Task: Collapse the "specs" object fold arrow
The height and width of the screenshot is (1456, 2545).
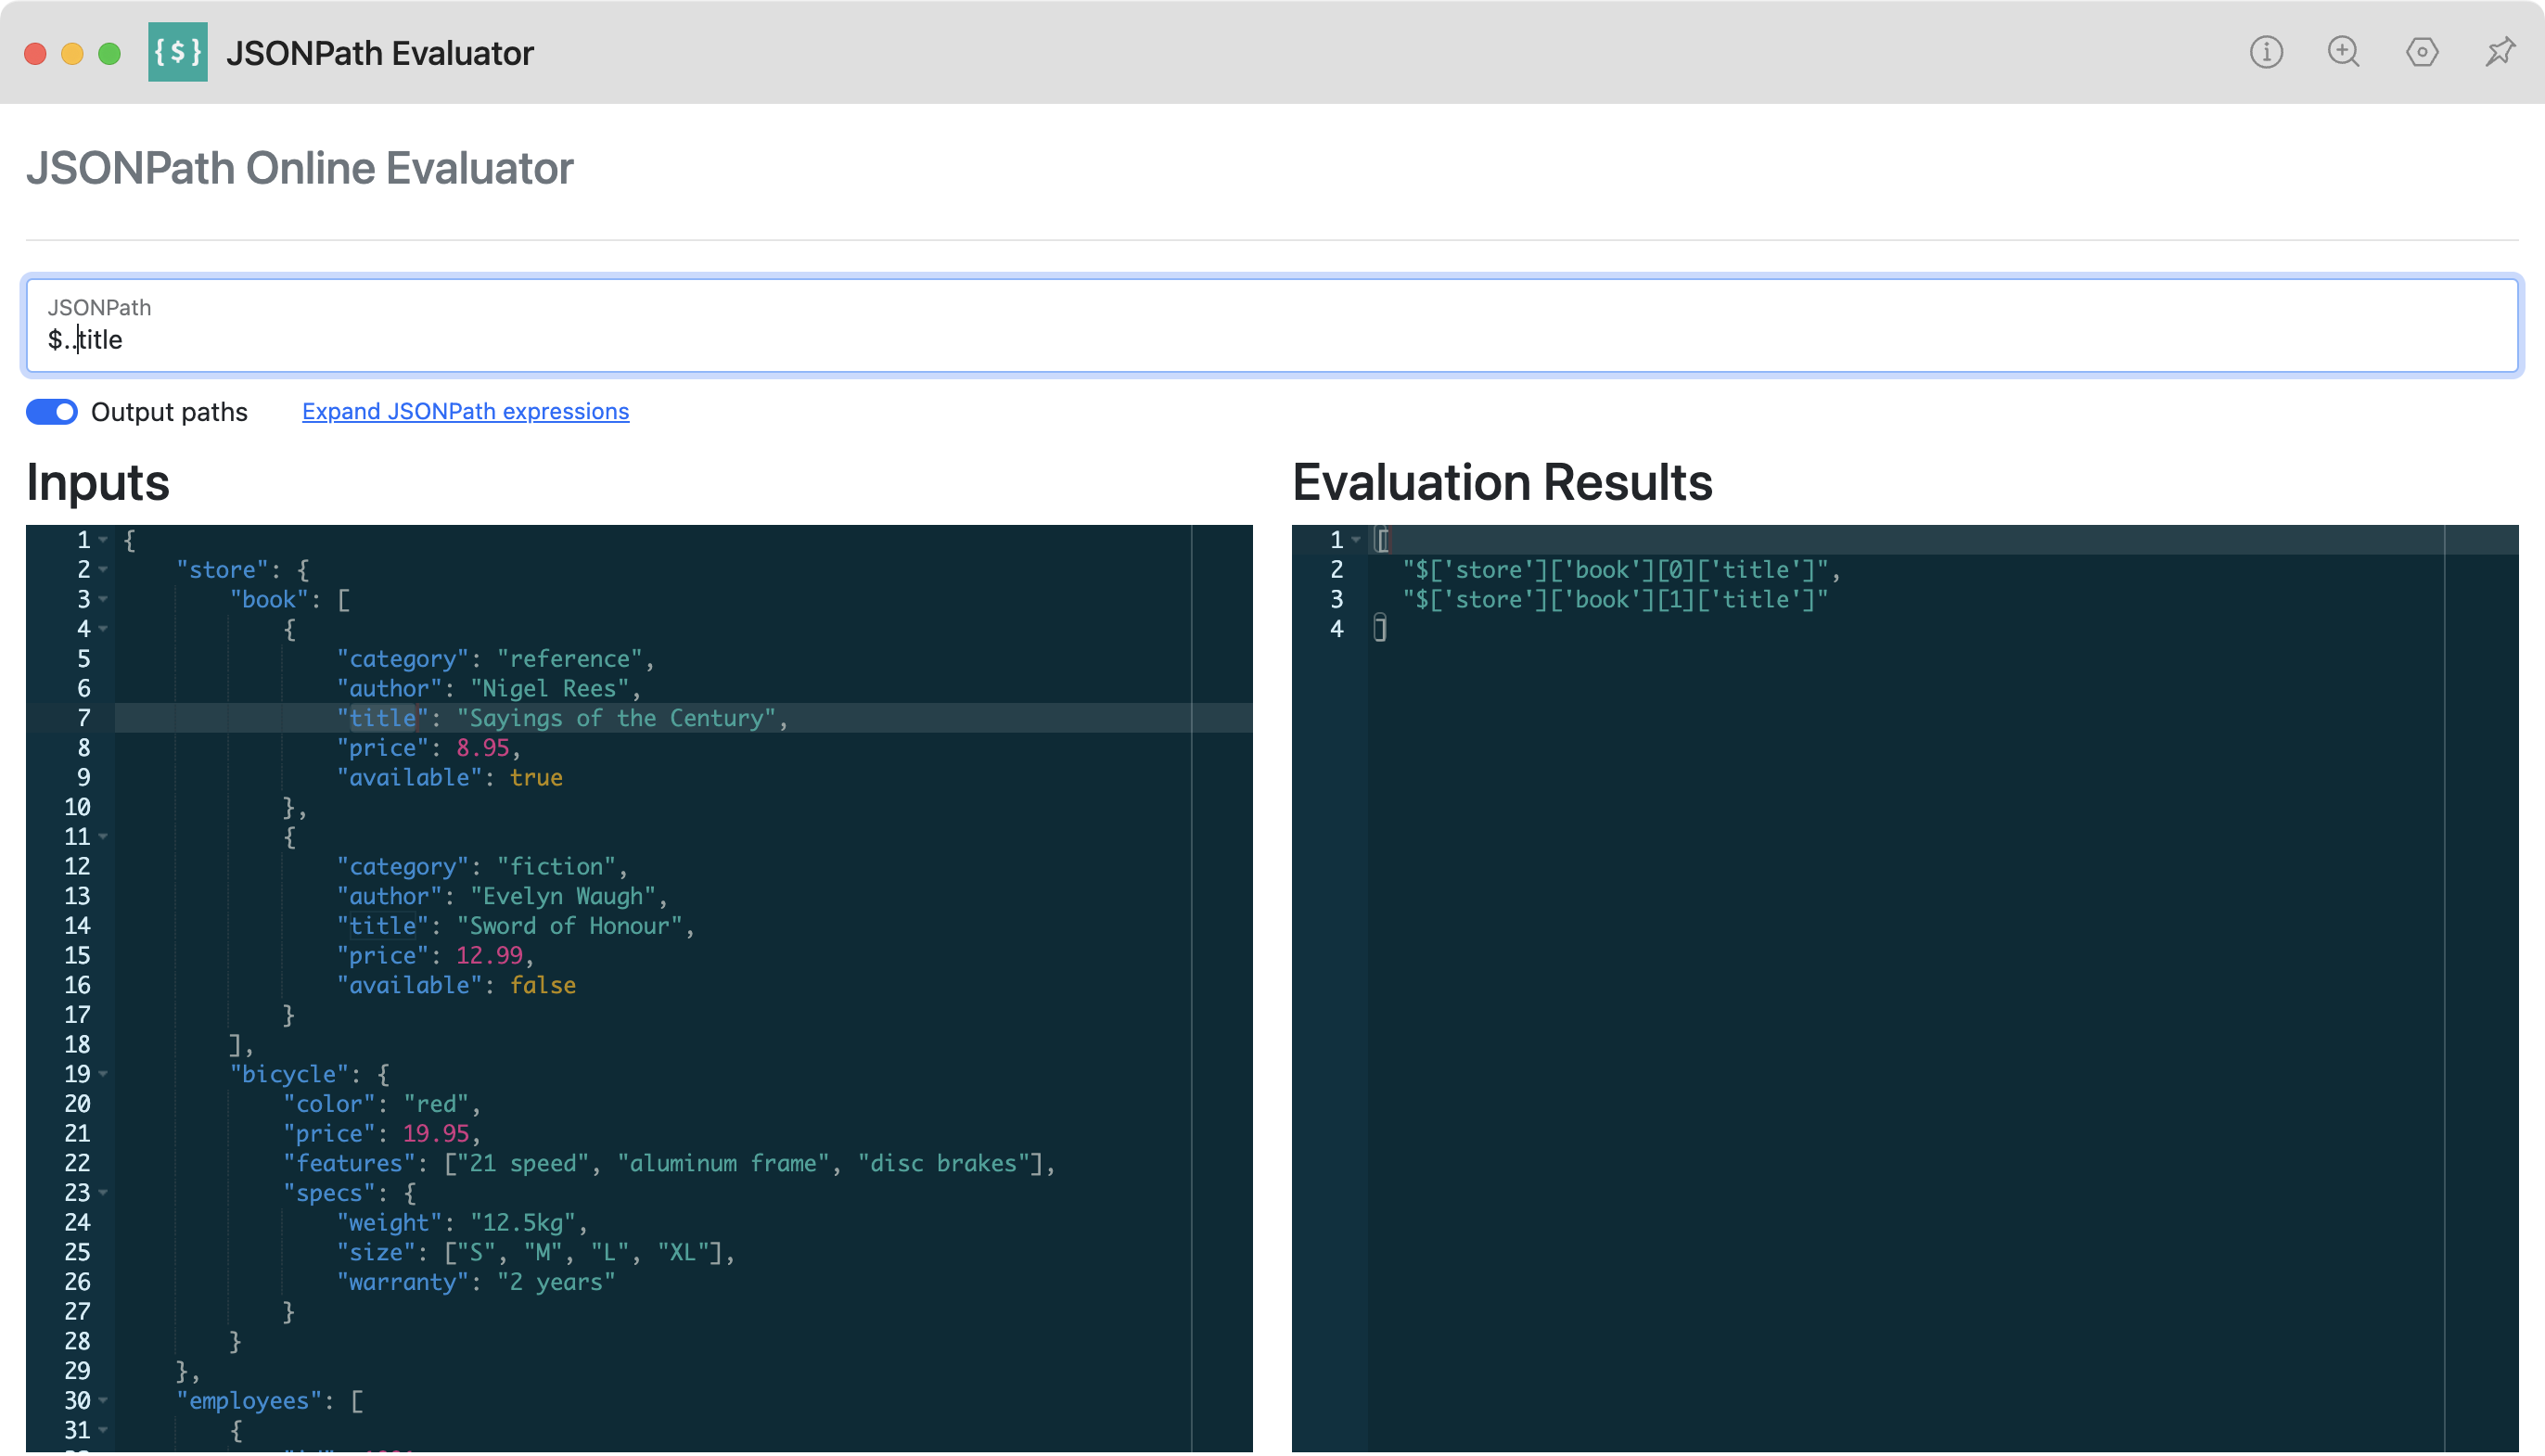Action: [103, 1193]
